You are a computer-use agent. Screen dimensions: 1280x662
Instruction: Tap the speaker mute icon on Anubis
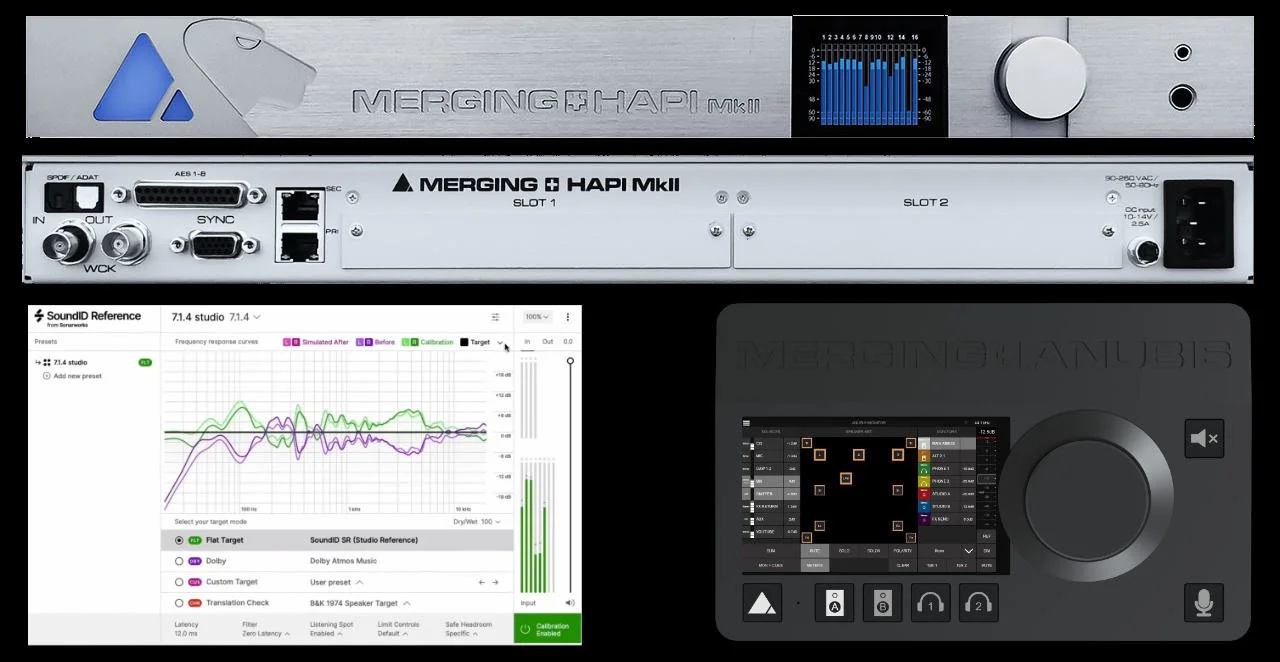1204,438
